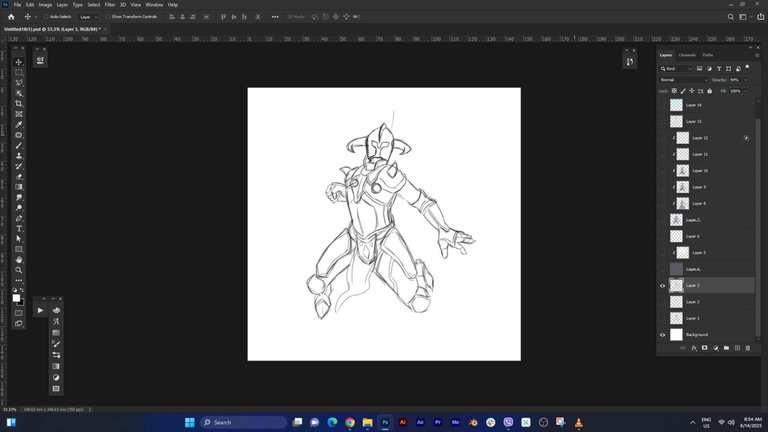Image resolution: width=768 pixels, height=432 pixels.
Task: Select the Horizontal Type tool
Action: coord(19,229)
